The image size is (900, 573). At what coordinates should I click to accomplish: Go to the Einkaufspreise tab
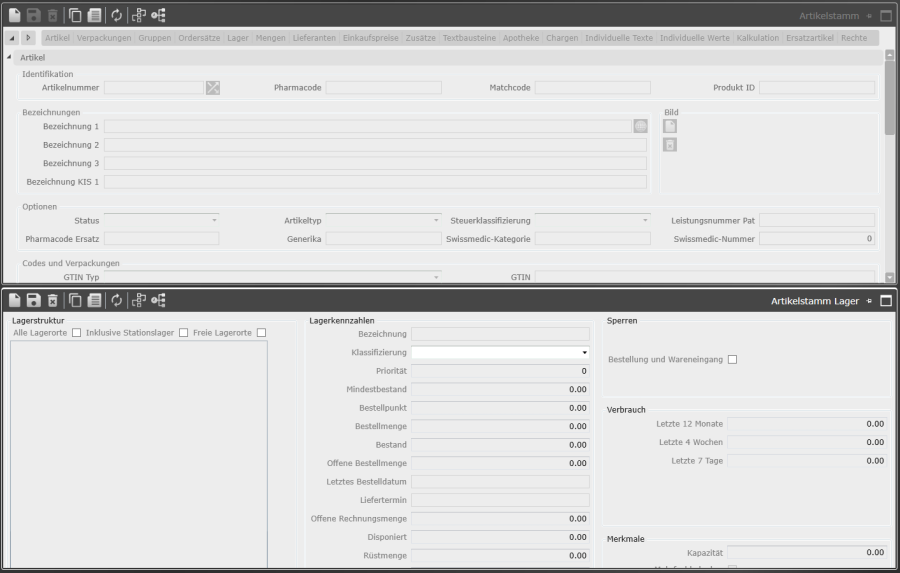point(370,38)
